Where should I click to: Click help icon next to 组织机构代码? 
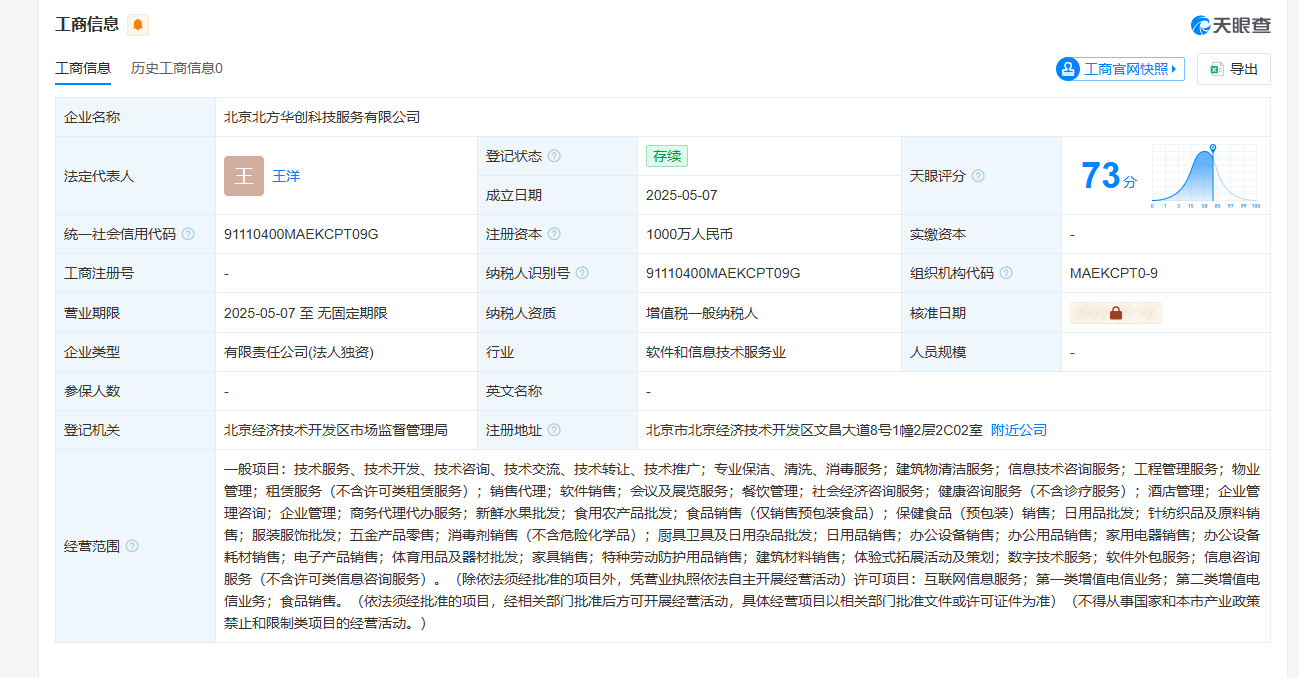(1006, 273)
